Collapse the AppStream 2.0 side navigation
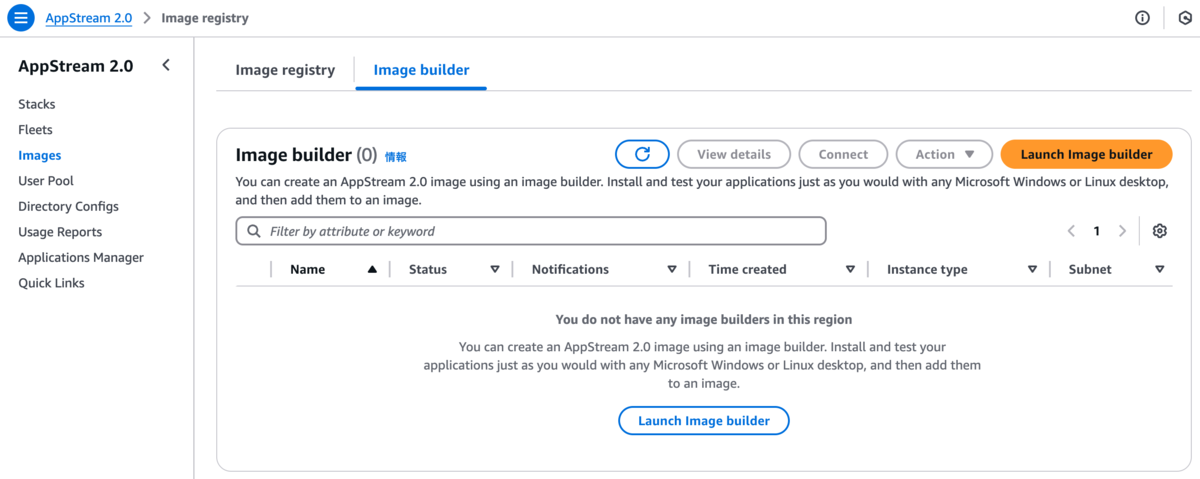The image size is (1200, 479). 166,65
